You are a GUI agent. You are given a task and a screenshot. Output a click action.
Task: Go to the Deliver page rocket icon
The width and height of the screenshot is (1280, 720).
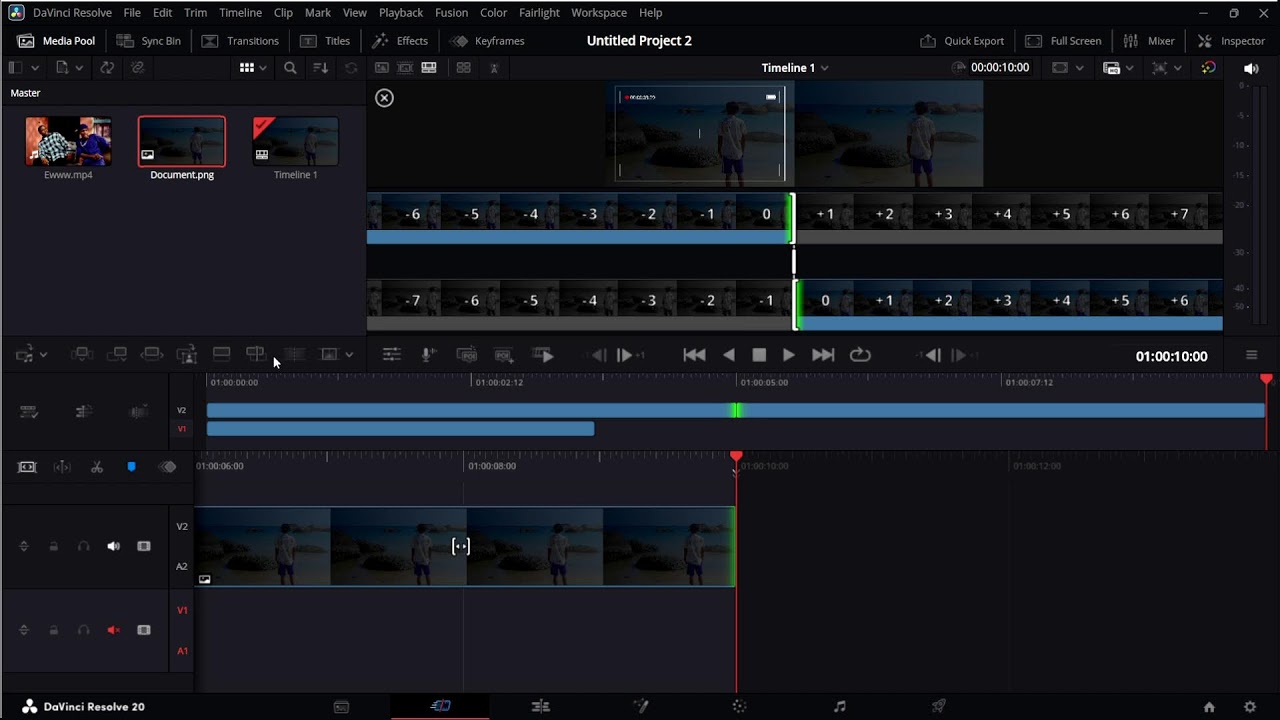938,706
